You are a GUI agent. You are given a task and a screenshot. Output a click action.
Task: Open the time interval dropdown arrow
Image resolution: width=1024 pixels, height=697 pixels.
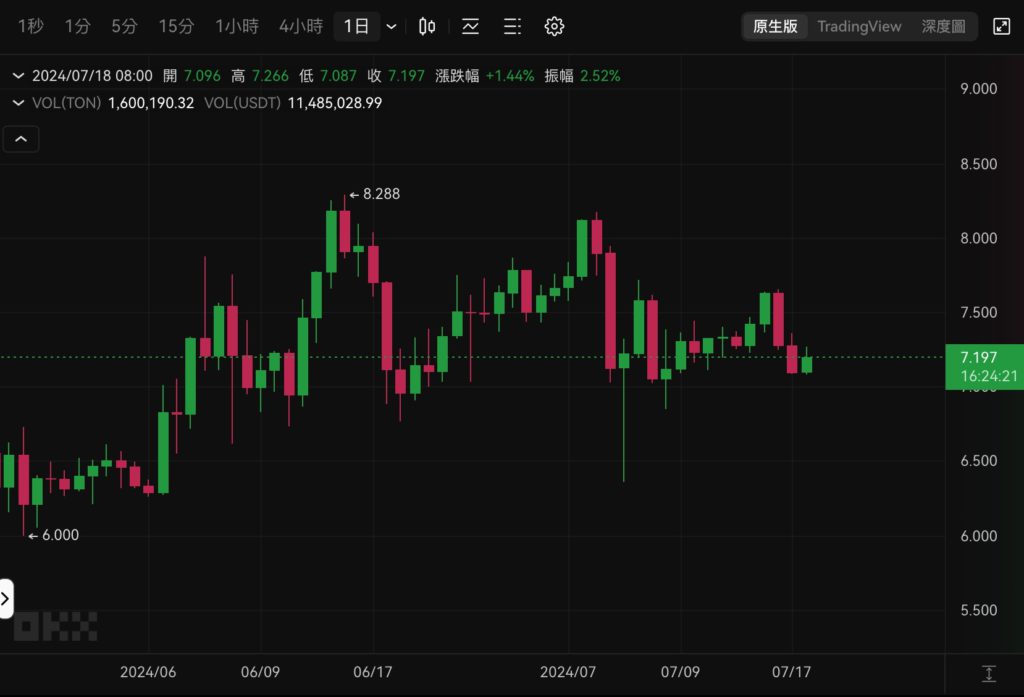391,26
